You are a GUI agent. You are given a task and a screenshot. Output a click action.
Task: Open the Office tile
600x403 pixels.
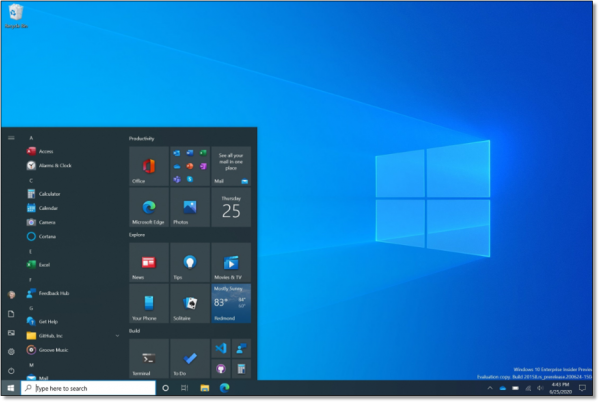point(149,166)
